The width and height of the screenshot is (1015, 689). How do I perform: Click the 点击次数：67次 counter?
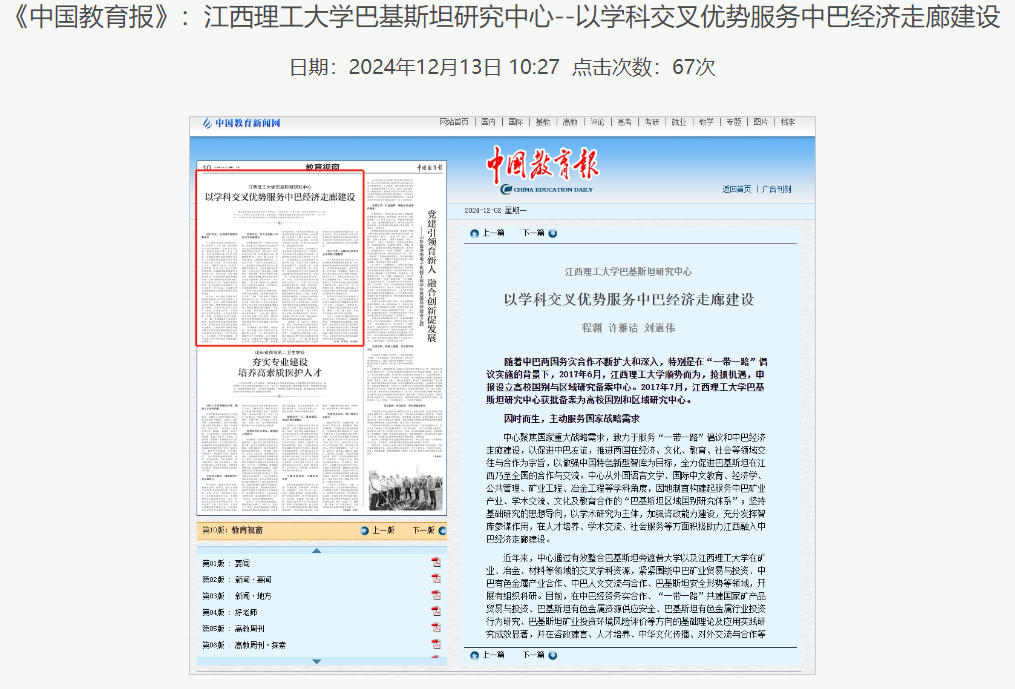tap(643, 67)
